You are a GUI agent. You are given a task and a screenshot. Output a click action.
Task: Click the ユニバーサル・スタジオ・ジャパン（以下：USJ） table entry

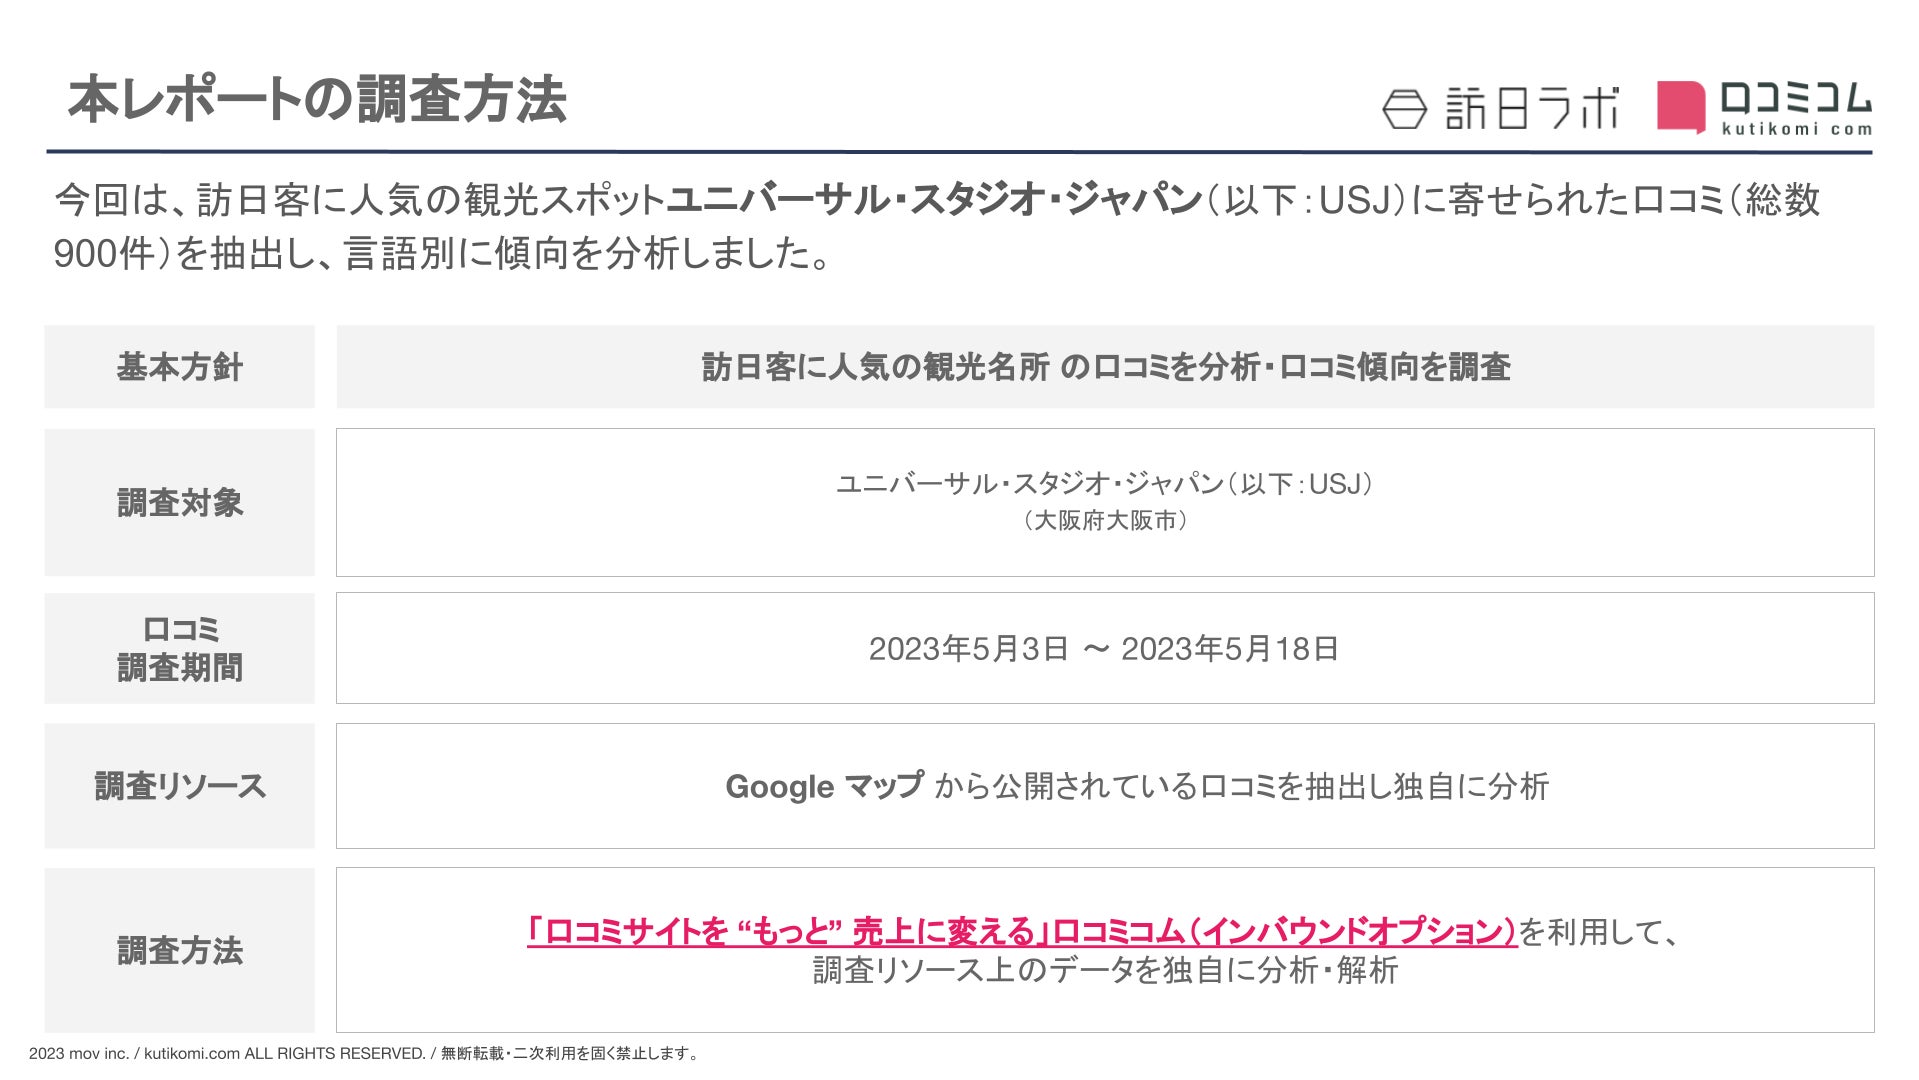click(1105, 484)
